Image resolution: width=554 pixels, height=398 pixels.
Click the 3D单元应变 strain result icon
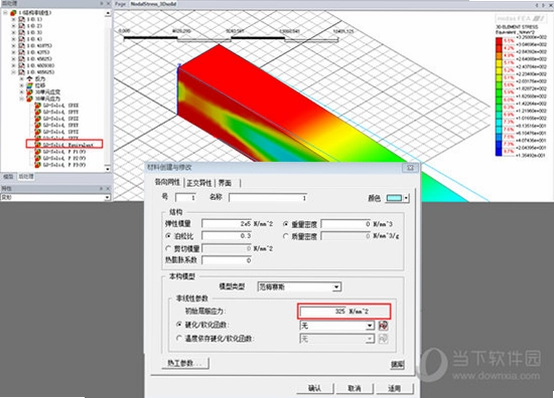click(30, 92)
